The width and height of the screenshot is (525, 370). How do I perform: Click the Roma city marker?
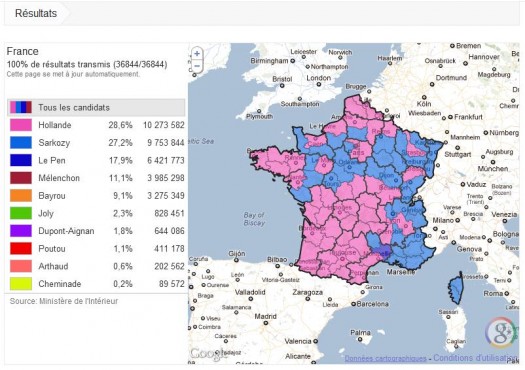point(507,294)
